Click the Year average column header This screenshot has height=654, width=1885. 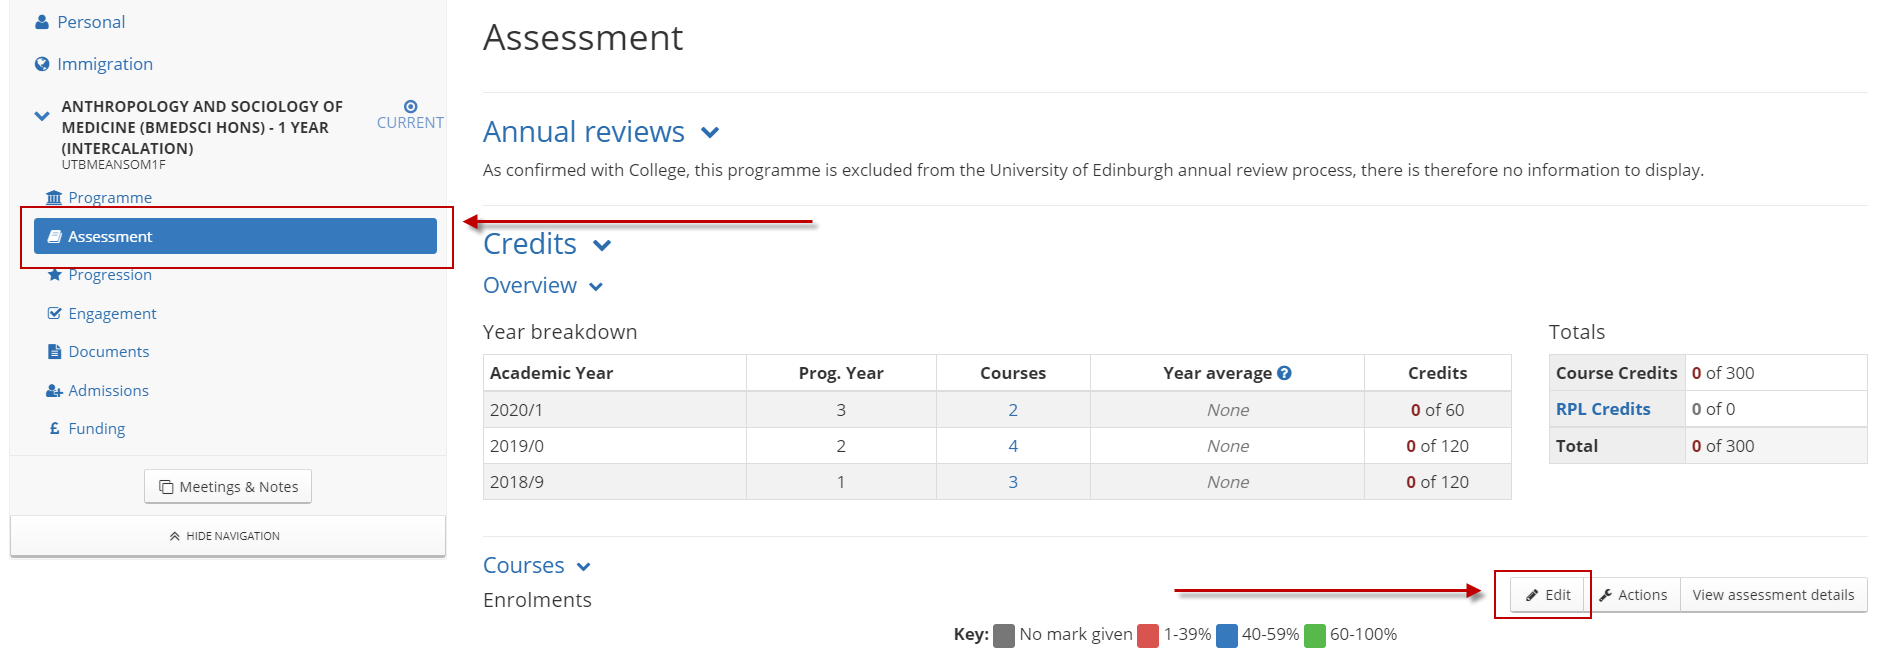coord(1227,373)
